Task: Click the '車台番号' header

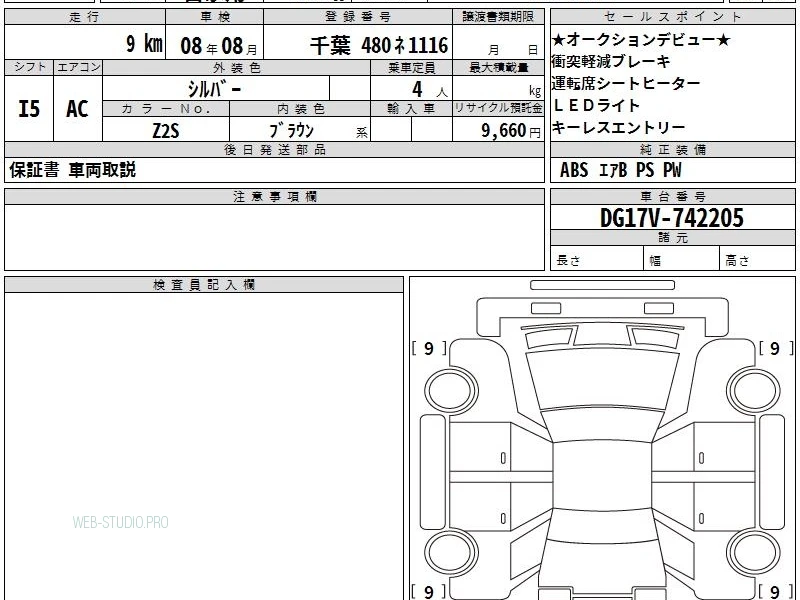Action: tap(673, 197)
